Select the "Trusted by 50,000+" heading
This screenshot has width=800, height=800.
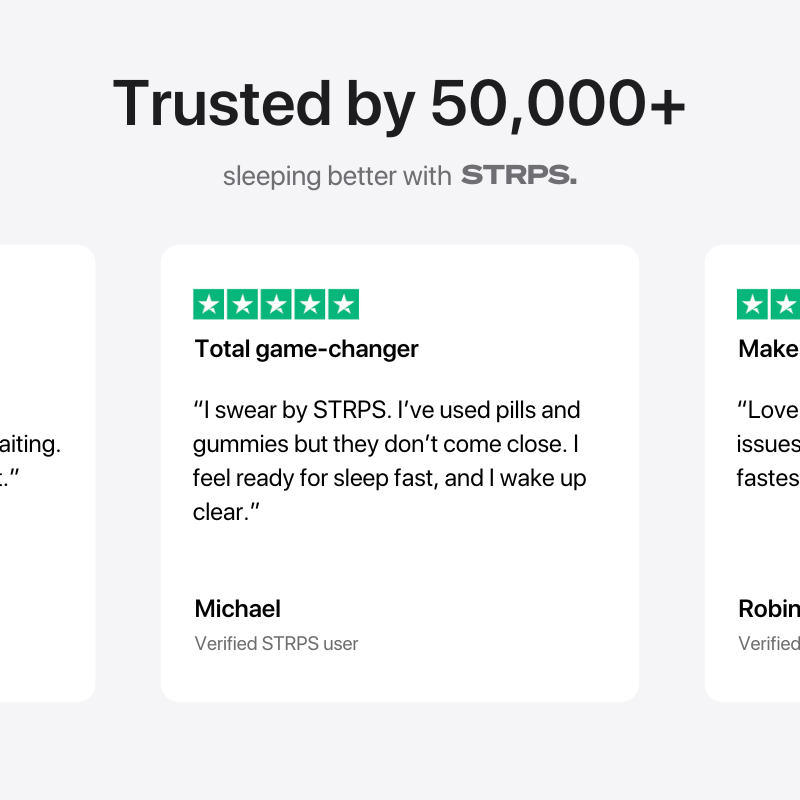tap(399, 102)
